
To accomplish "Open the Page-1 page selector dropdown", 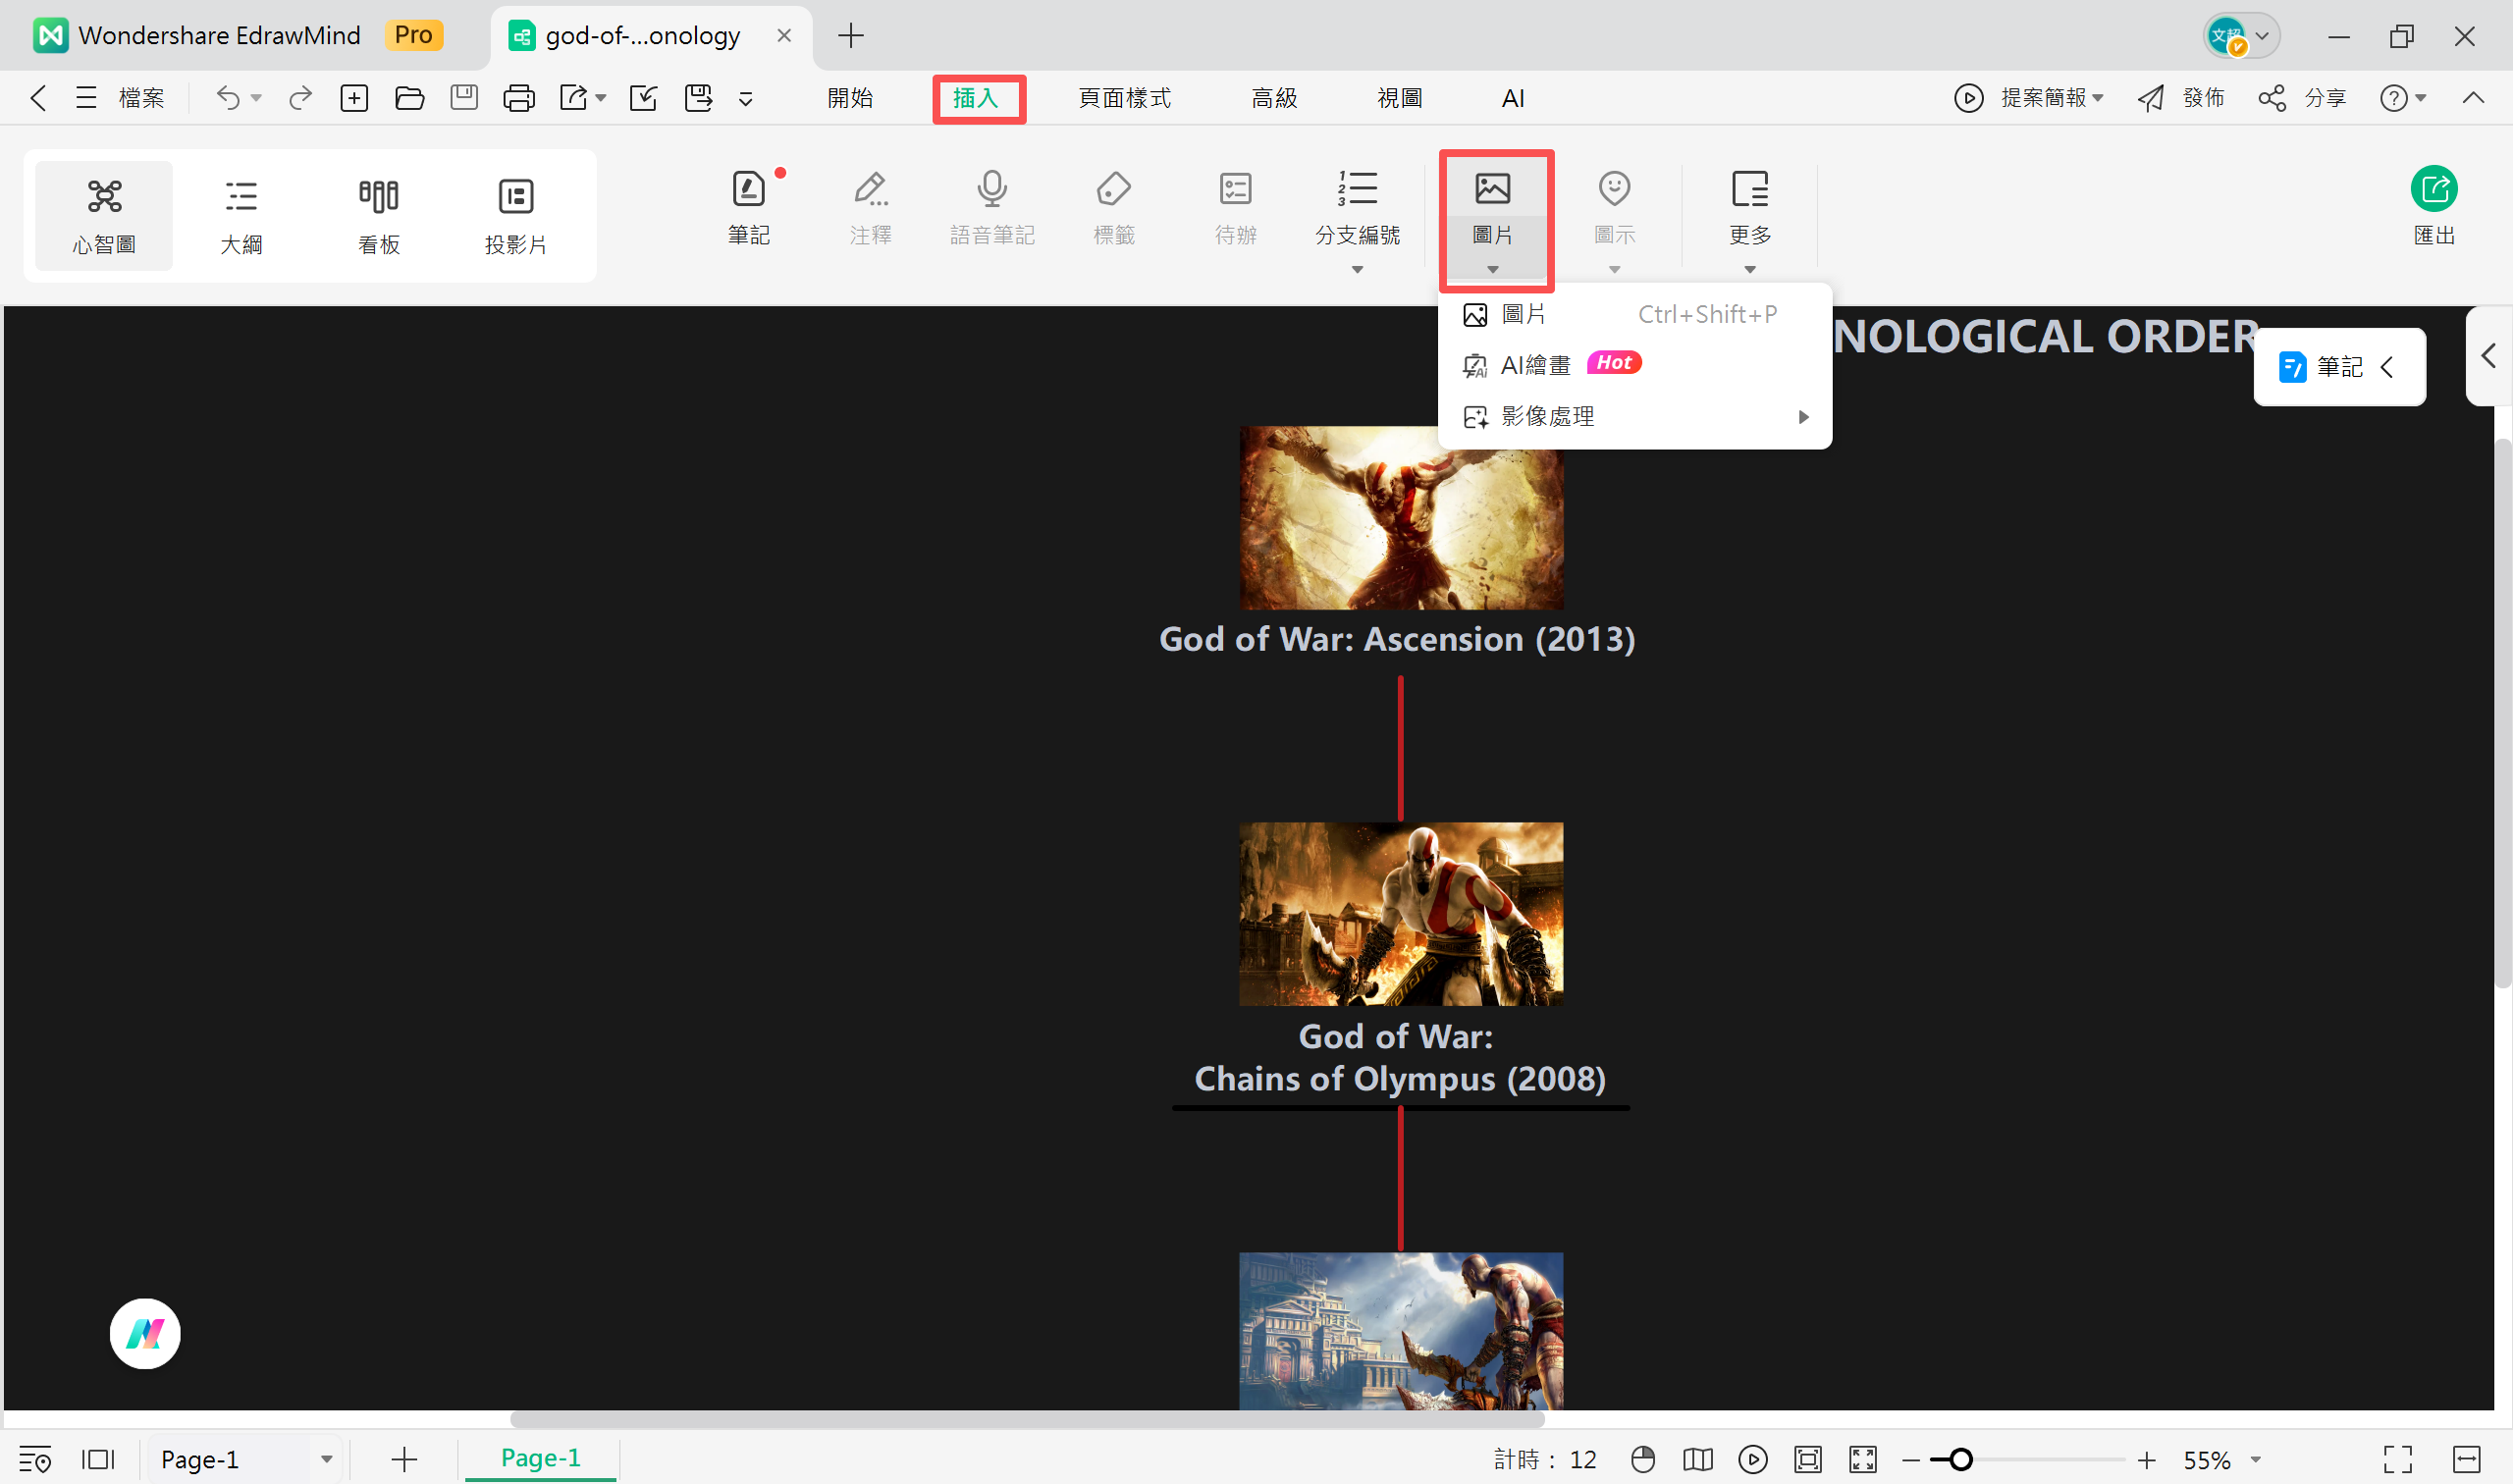I will (x=326, y=1459).
